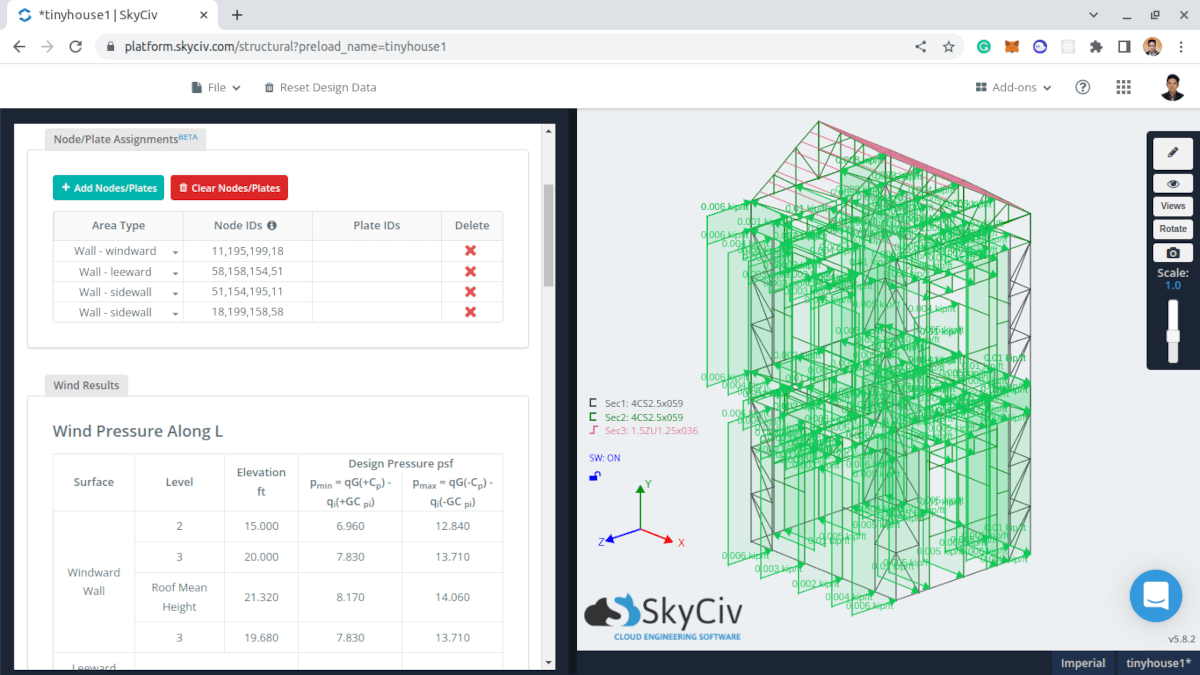Click the pencil edit icon in right toolbar
The width and height of the screenshot is (1200, 675).
point(1173,153)
